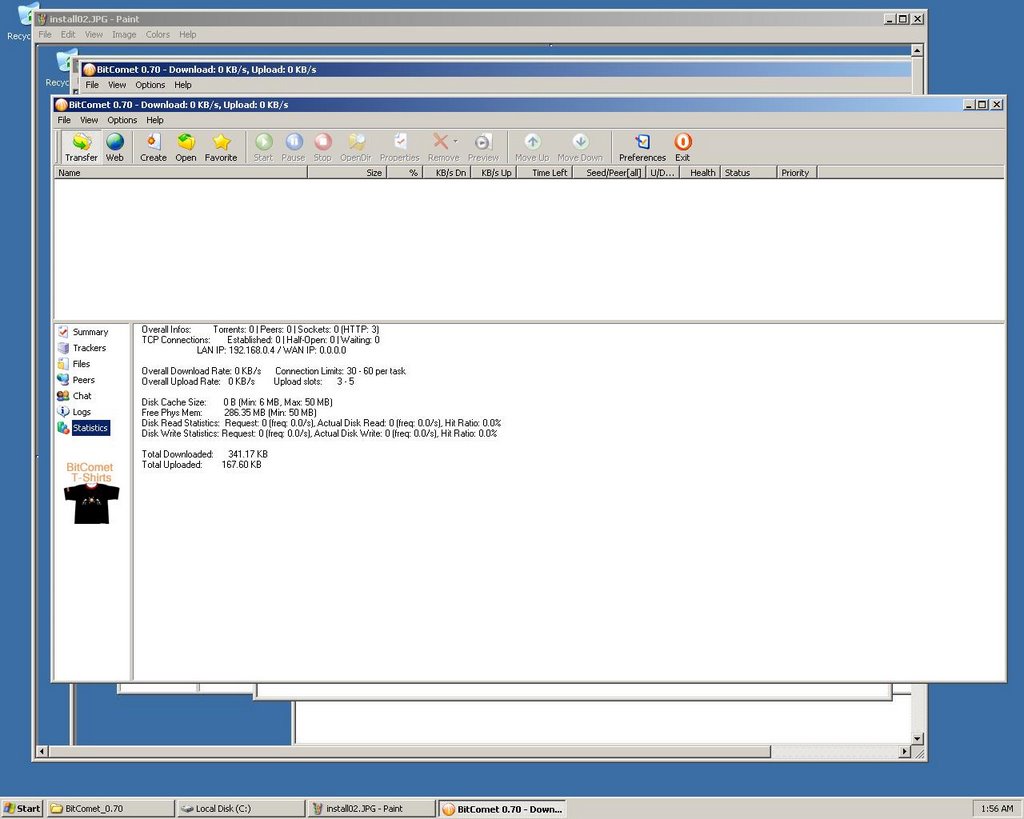Select Files in the side panel

tap(74, 364)
